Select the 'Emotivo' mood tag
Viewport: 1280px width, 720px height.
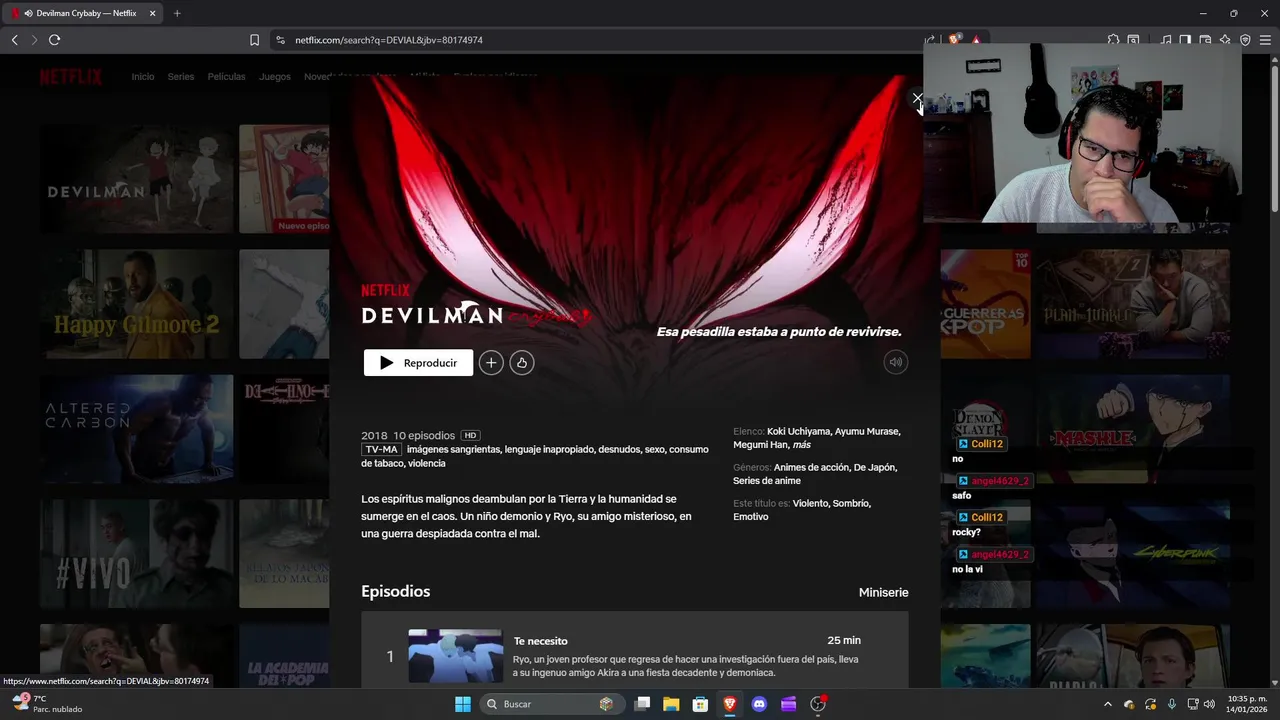click(x=751, y=517)
